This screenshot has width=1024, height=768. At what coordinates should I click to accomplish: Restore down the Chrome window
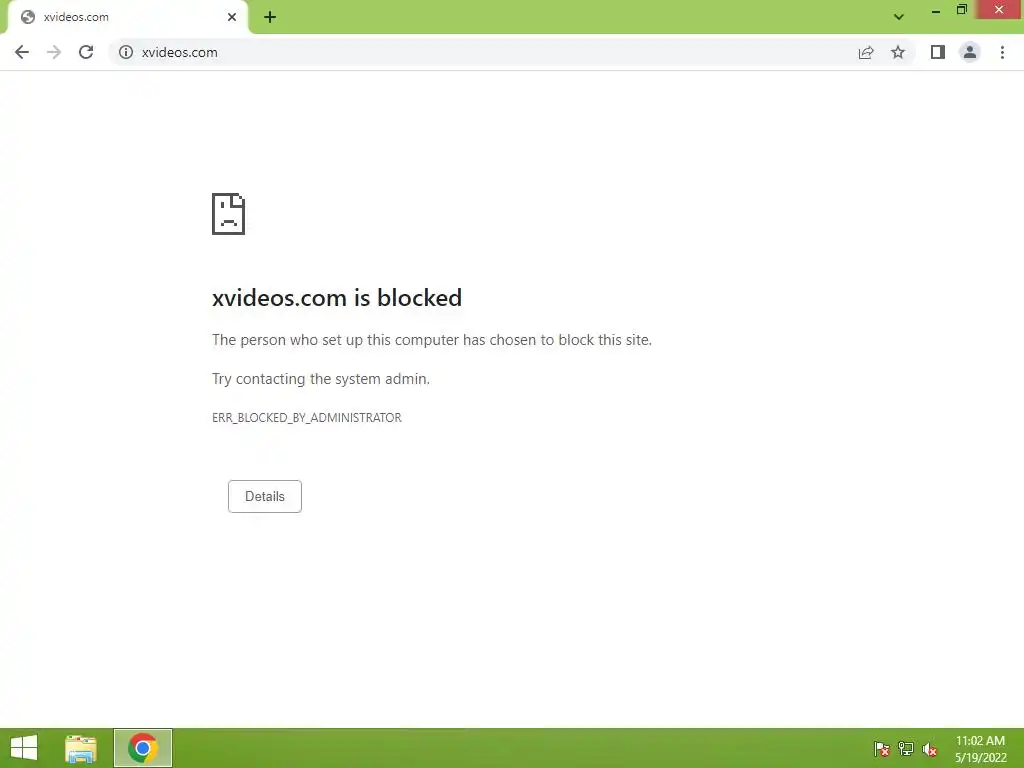pos(962,10)
